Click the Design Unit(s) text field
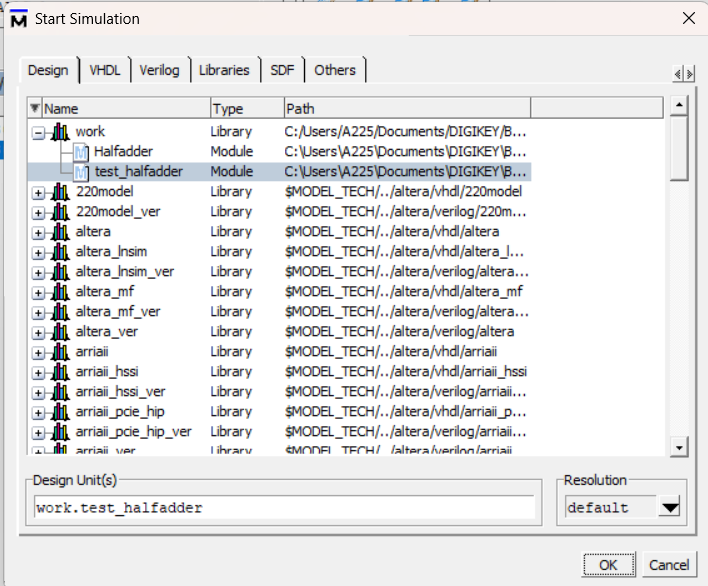 click(x=284, y=508)
